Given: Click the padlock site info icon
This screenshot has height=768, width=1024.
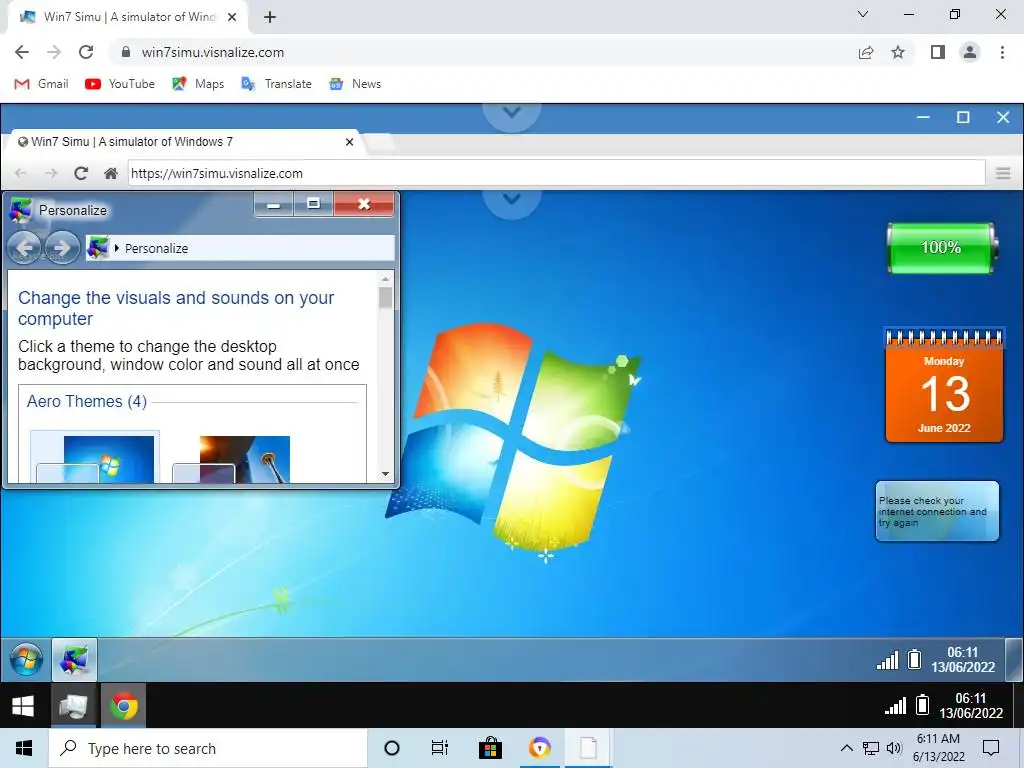Looking at the screenshot, I should [x=126, y=52].
